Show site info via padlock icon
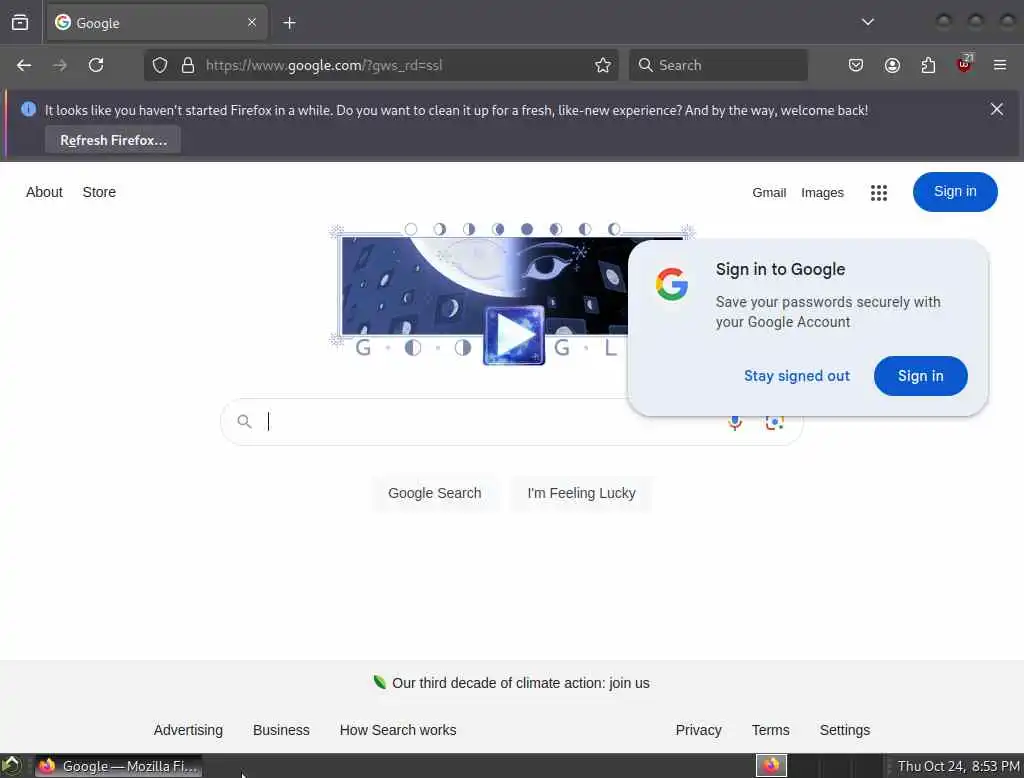Viewport: 1024px width, 778px height. [188, 65]
